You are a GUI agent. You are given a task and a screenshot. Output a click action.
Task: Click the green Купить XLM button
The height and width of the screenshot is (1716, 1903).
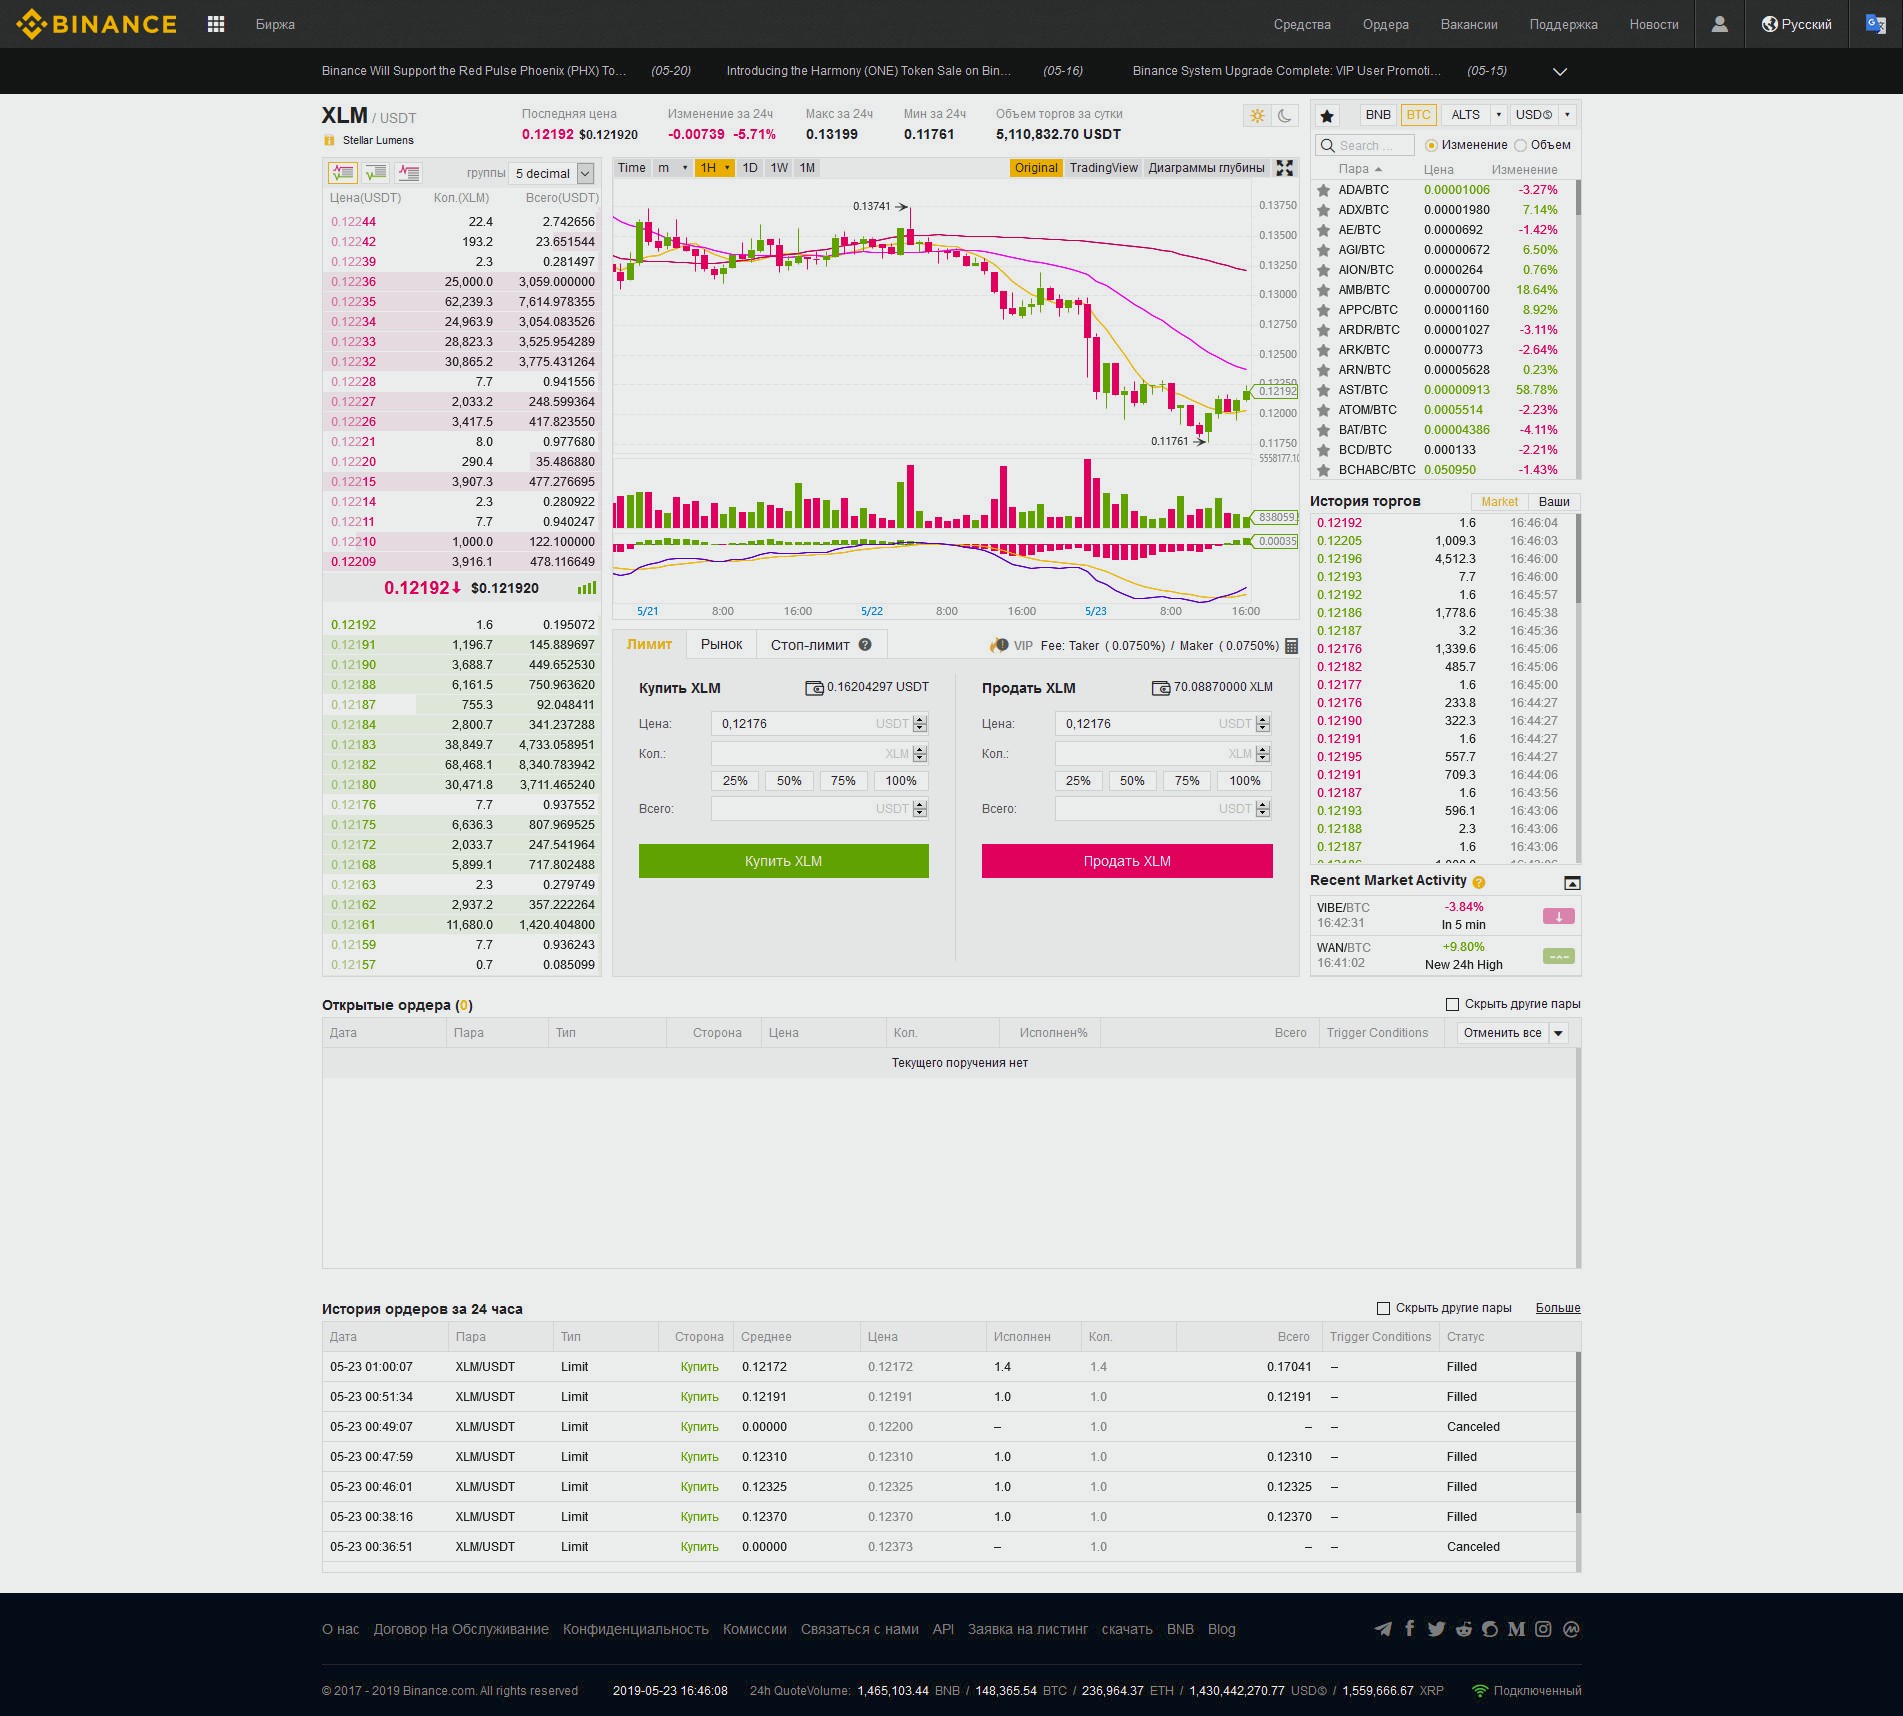783,861
